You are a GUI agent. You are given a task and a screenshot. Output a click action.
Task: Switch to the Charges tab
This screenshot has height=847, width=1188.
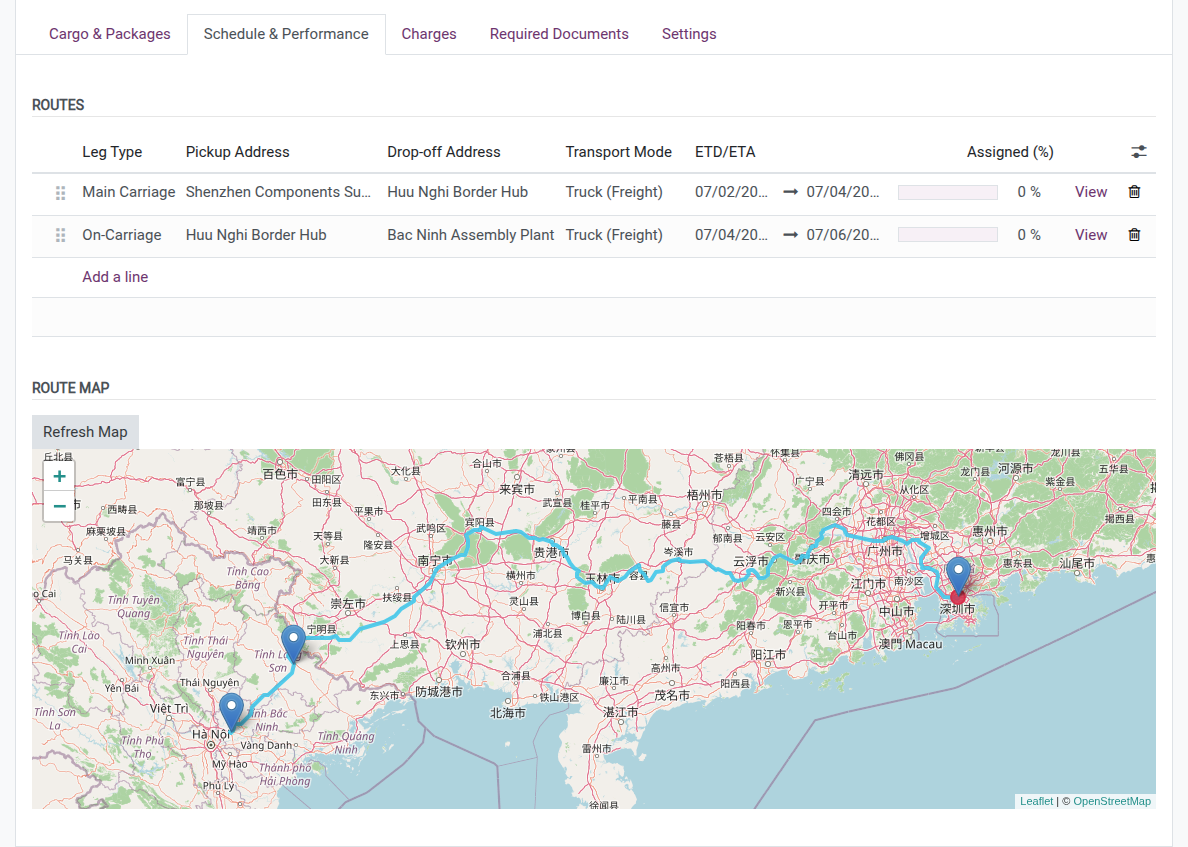(429, 33)
